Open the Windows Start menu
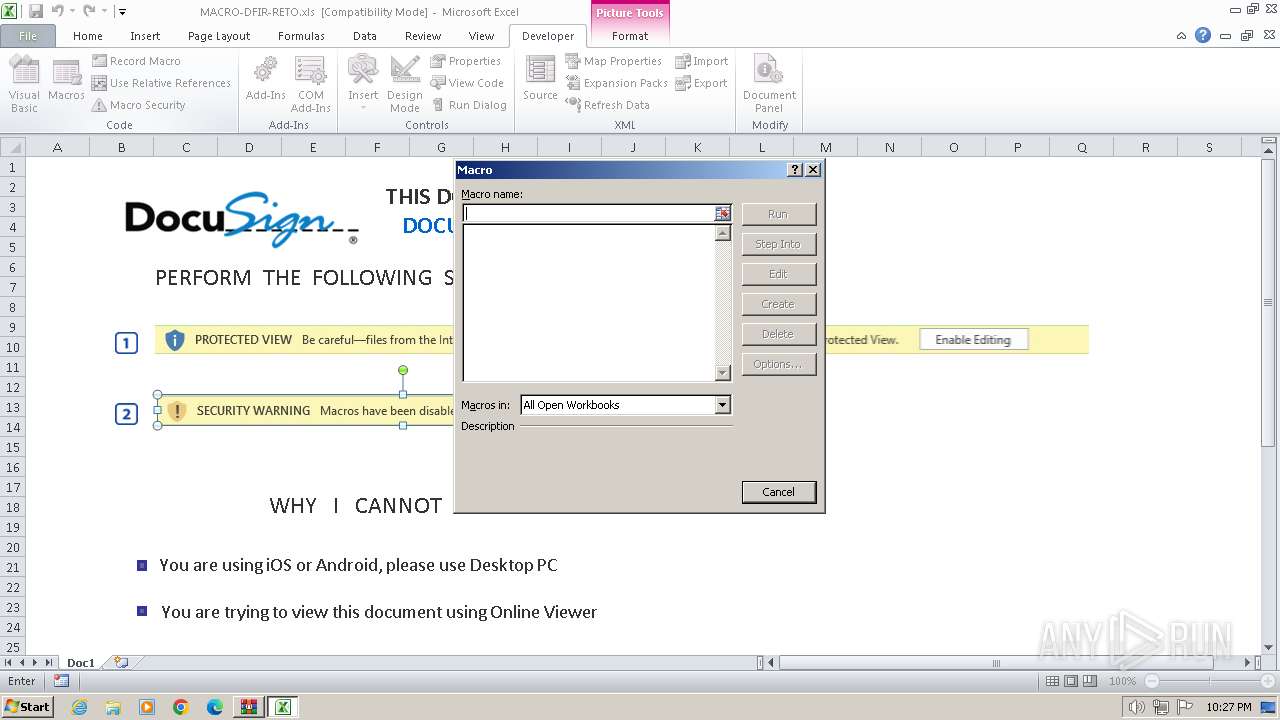 [x=27, y=707]
